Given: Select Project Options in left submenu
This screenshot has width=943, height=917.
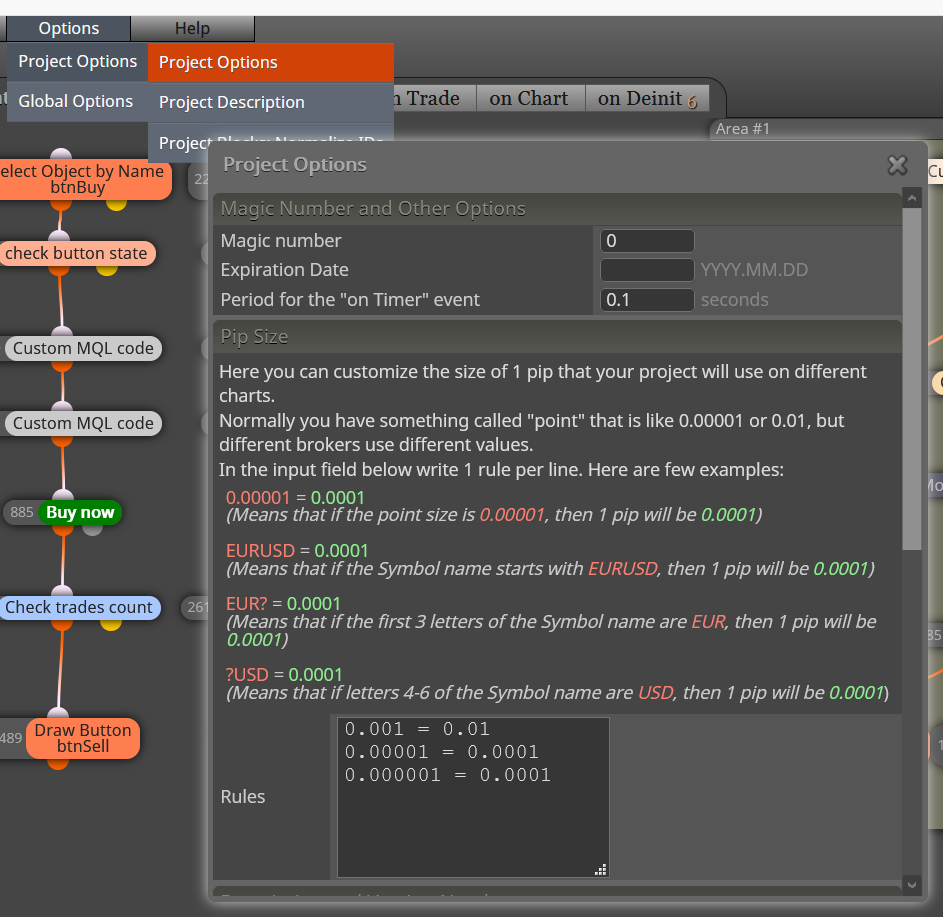Looking at the screenshot, I should pyautogui.click(x=78, y=61).
